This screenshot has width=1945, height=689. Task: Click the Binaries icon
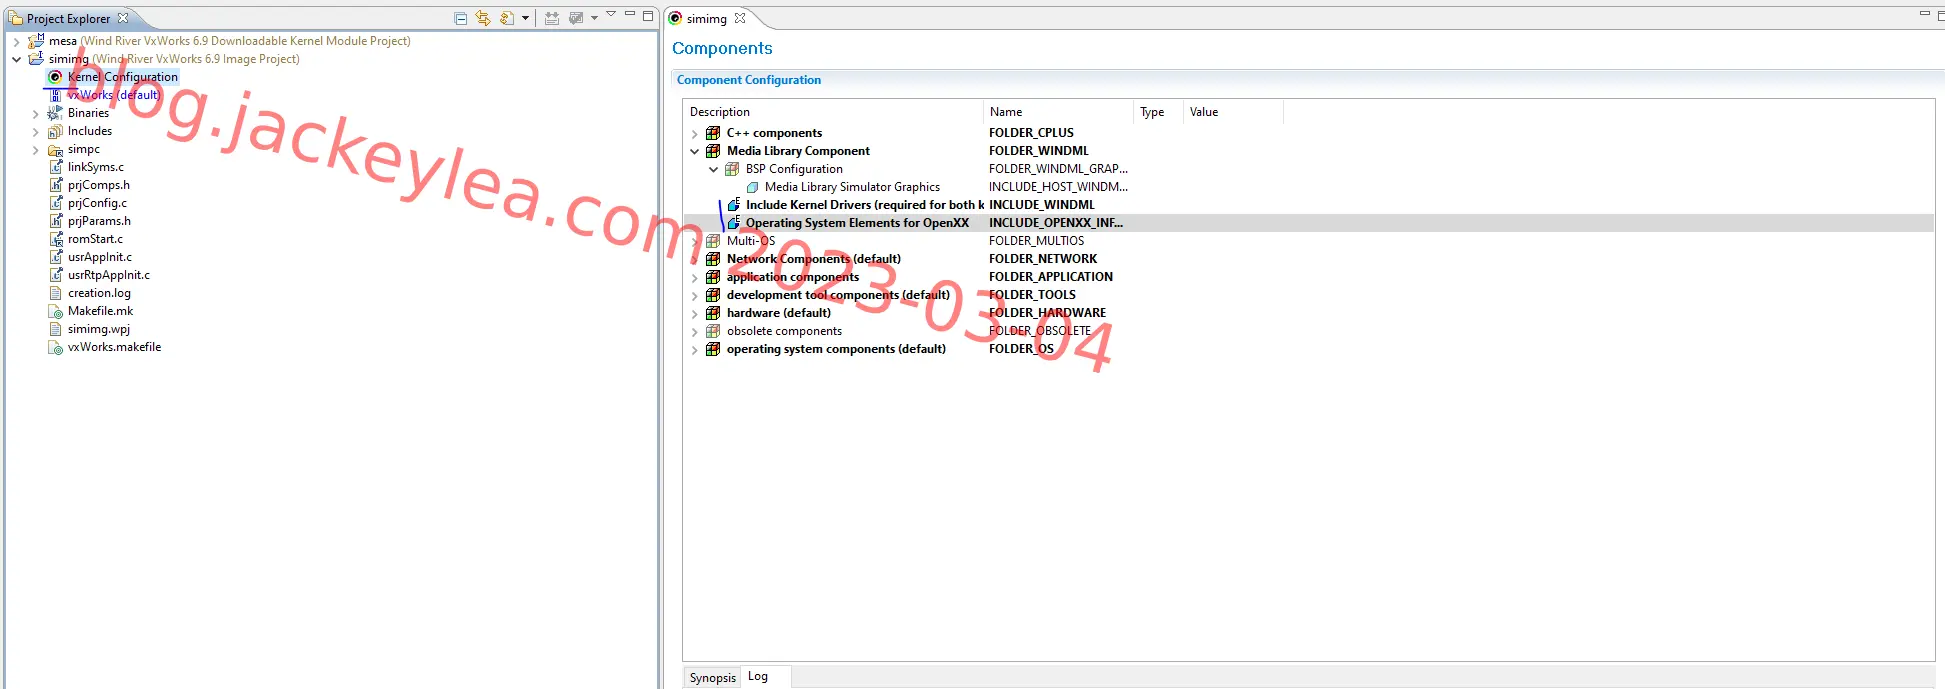point(55,113)
